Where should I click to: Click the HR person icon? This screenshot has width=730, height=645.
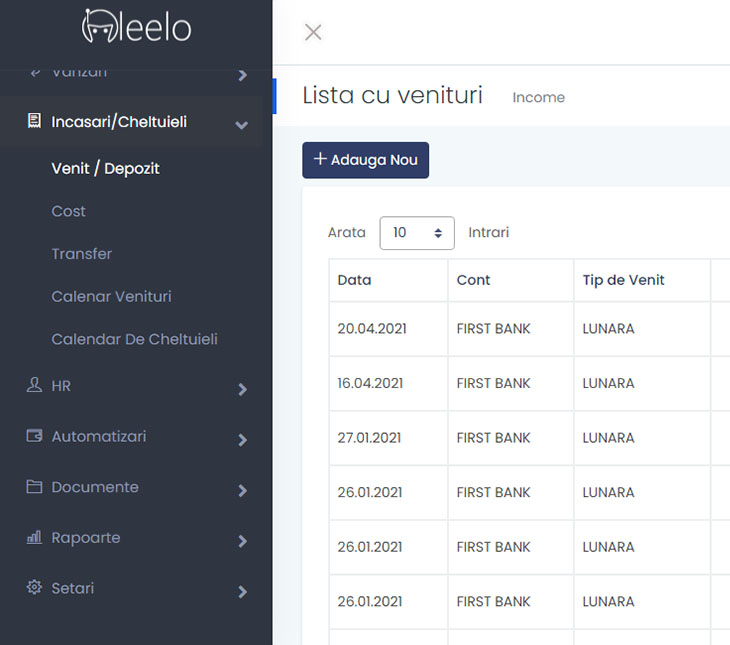(x=34, y=385)
